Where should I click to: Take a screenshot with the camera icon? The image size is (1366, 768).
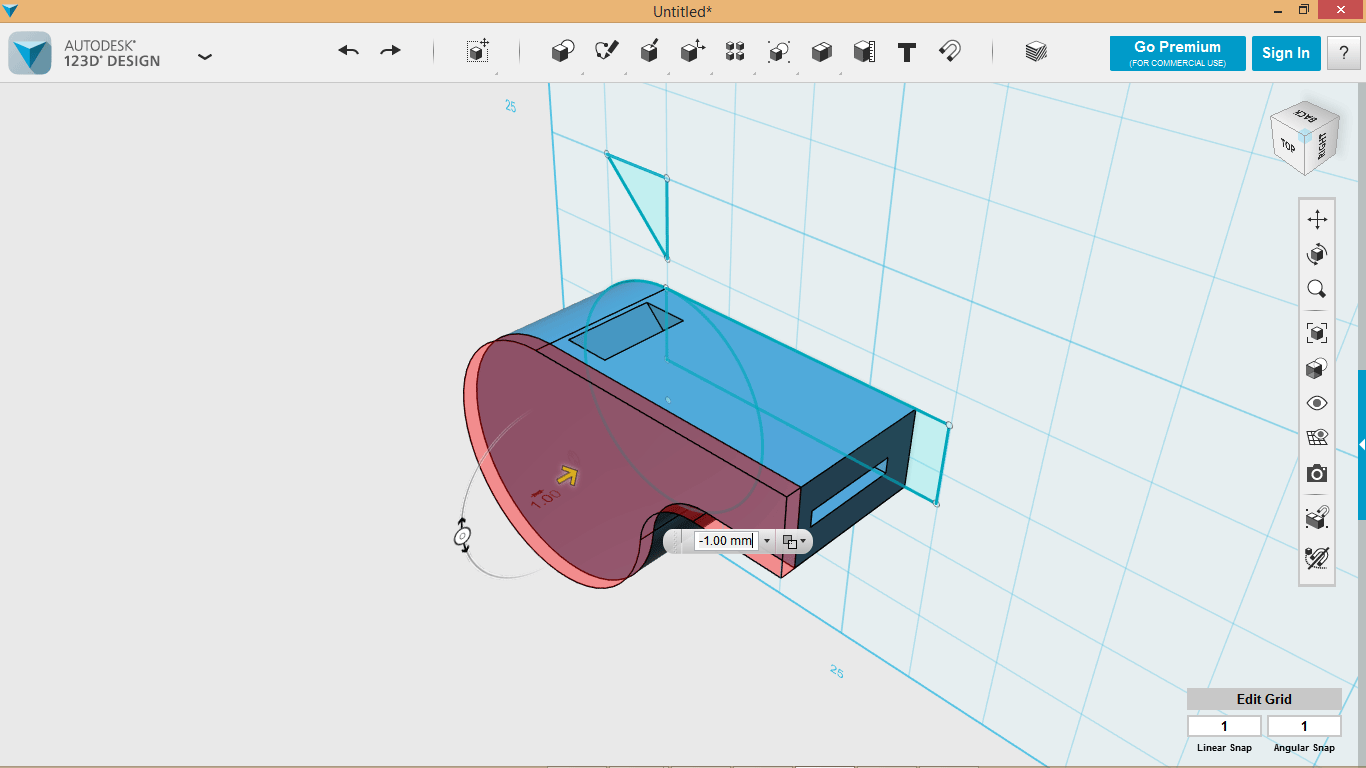tap(1317, 474)
